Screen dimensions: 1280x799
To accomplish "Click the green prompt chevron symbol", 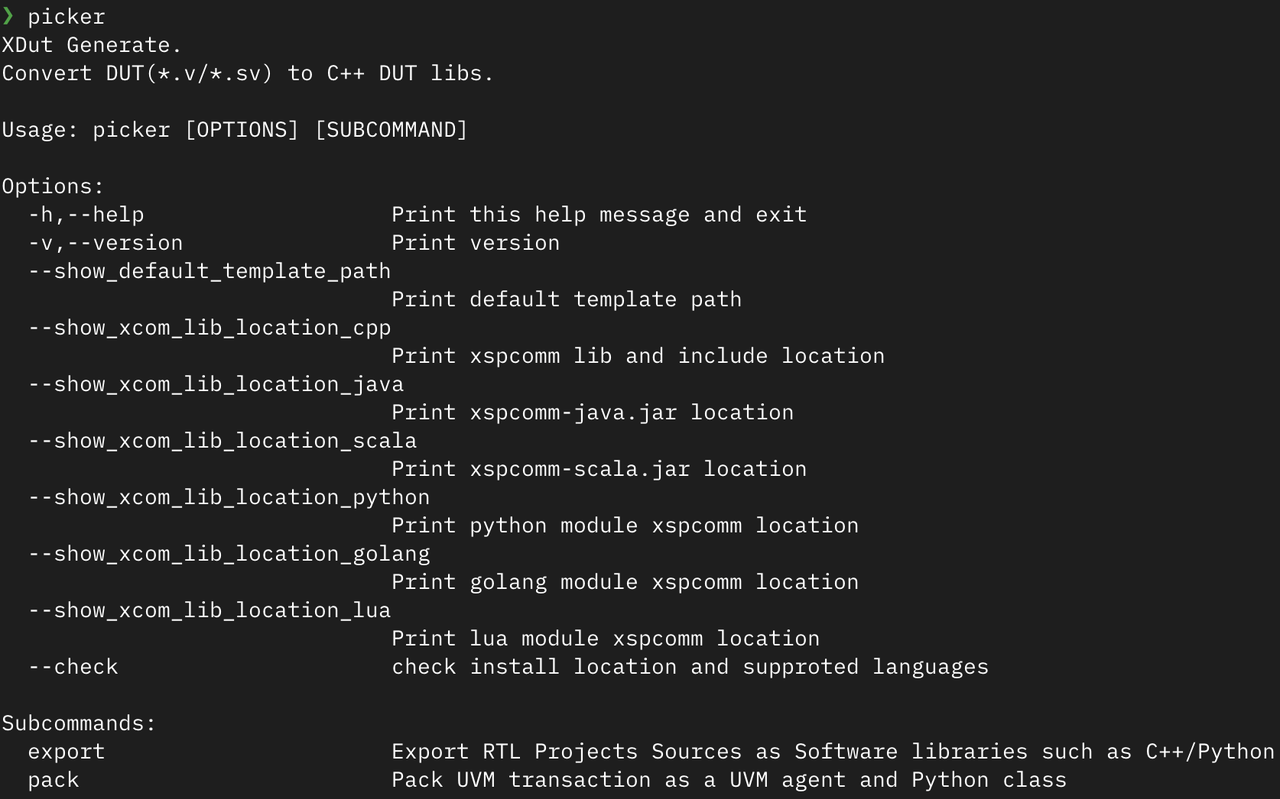I will click(9, 16).
